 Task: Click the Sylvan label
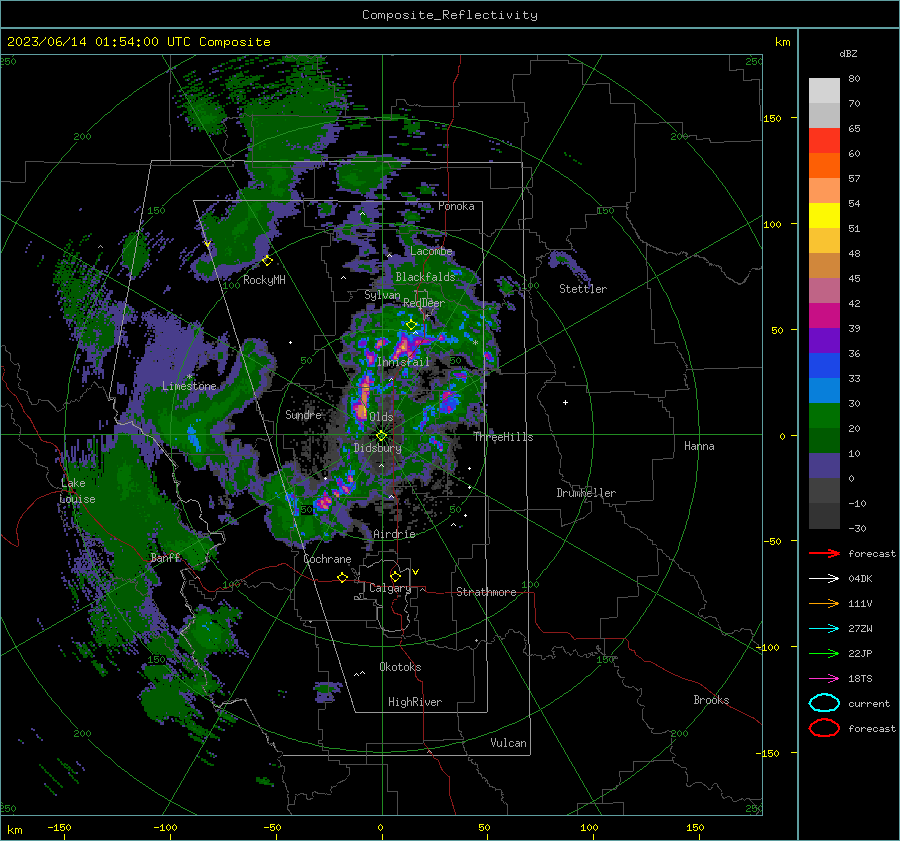382,295
